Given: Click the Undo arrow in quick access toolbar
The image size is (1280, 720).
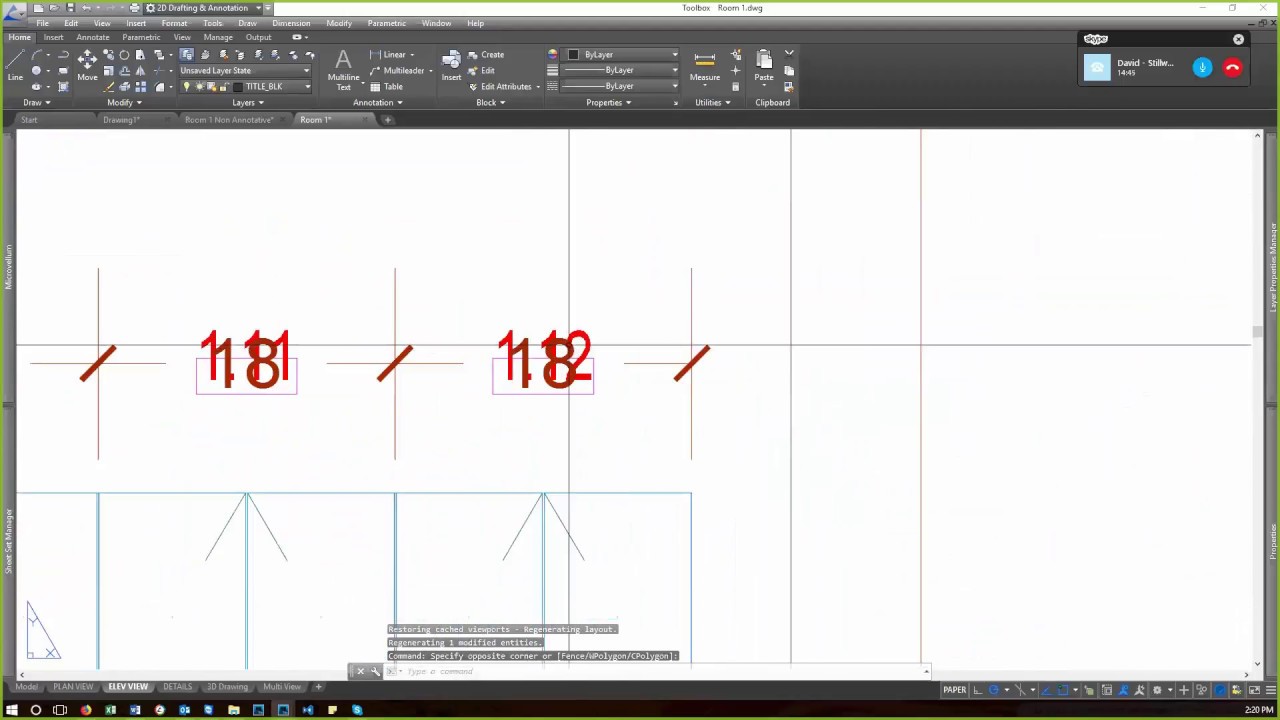Looking at the screenshot, I should pos(87,8).
